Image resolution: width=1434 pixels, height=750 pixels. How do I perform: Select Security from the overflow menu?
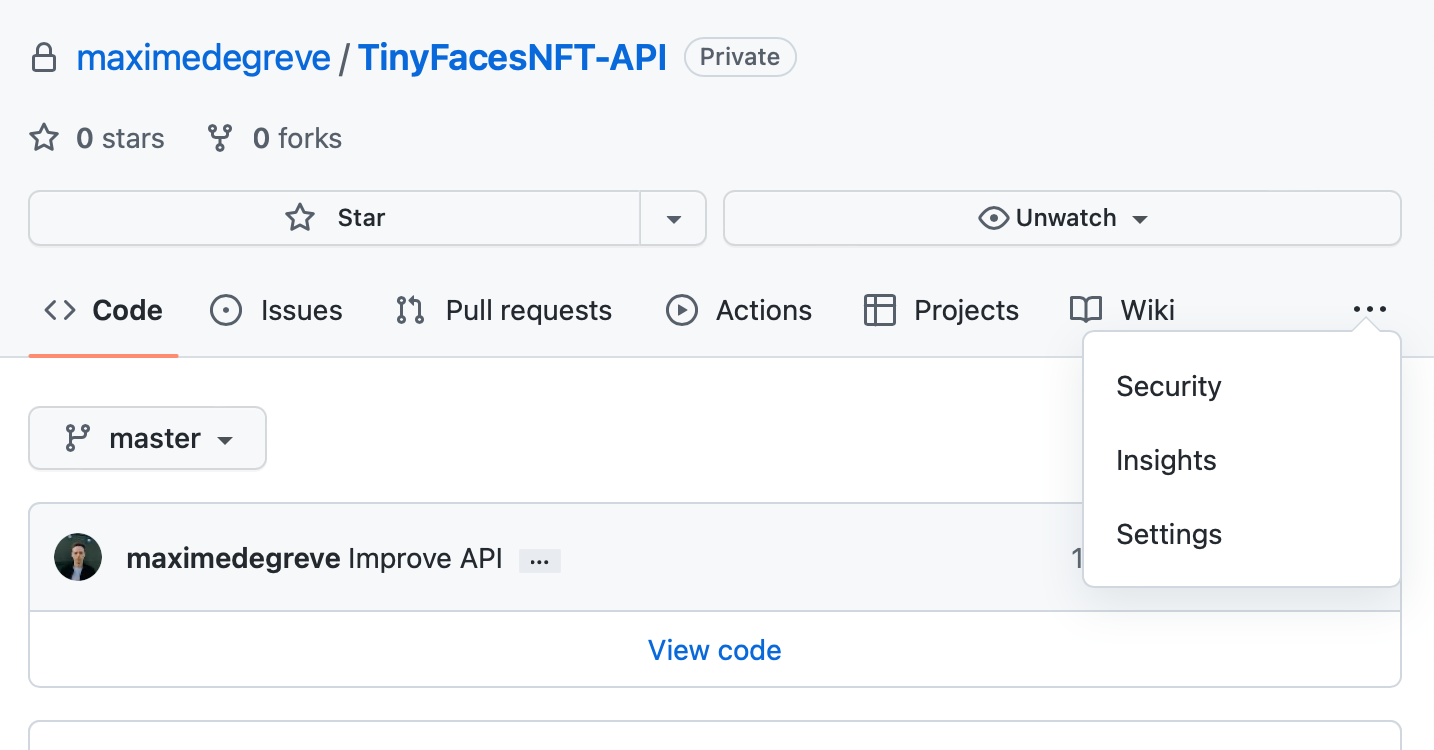1168,387
